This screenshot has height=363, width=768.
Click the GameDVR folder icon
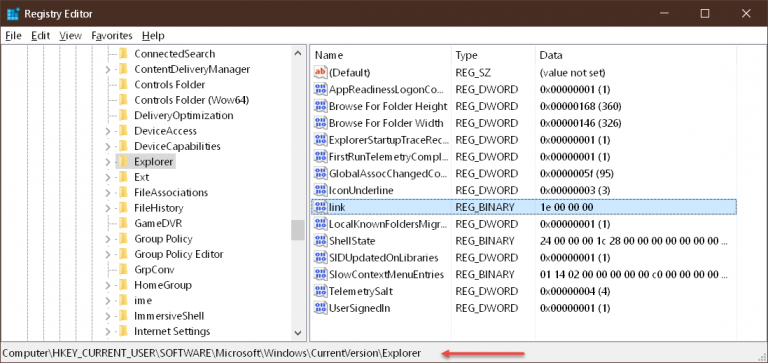point(123,223)
